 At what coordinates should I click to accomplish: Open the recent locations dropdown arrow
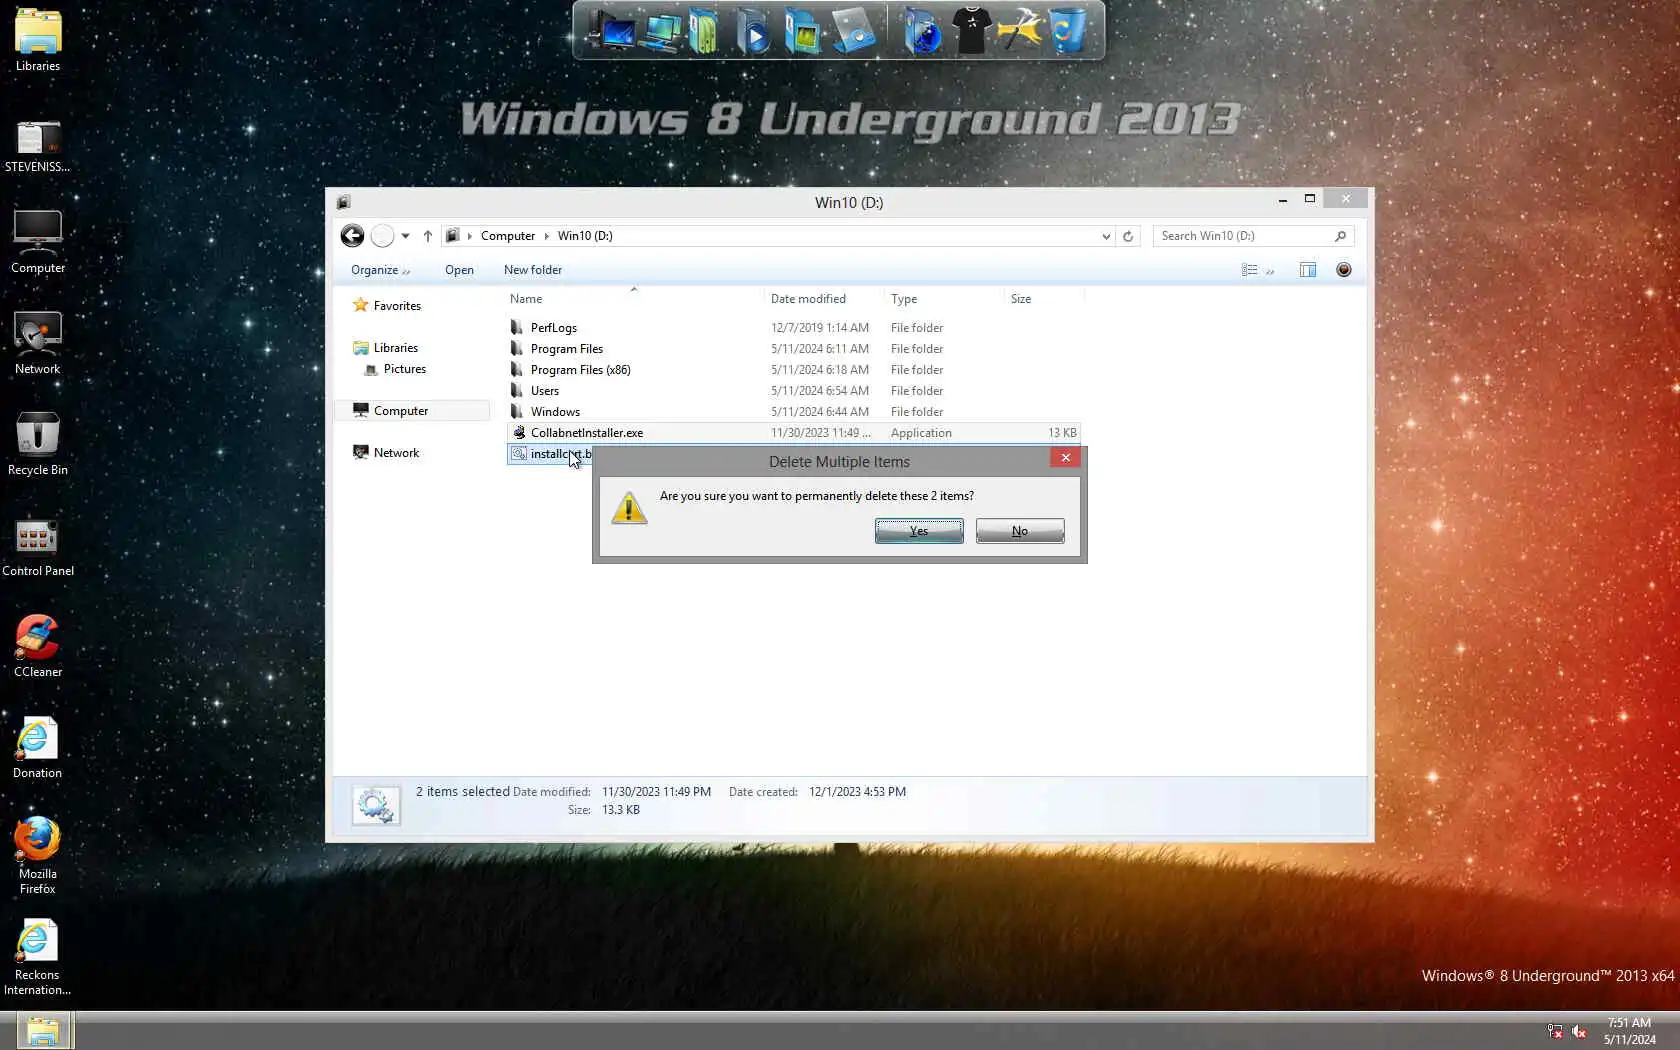[405, 236]
